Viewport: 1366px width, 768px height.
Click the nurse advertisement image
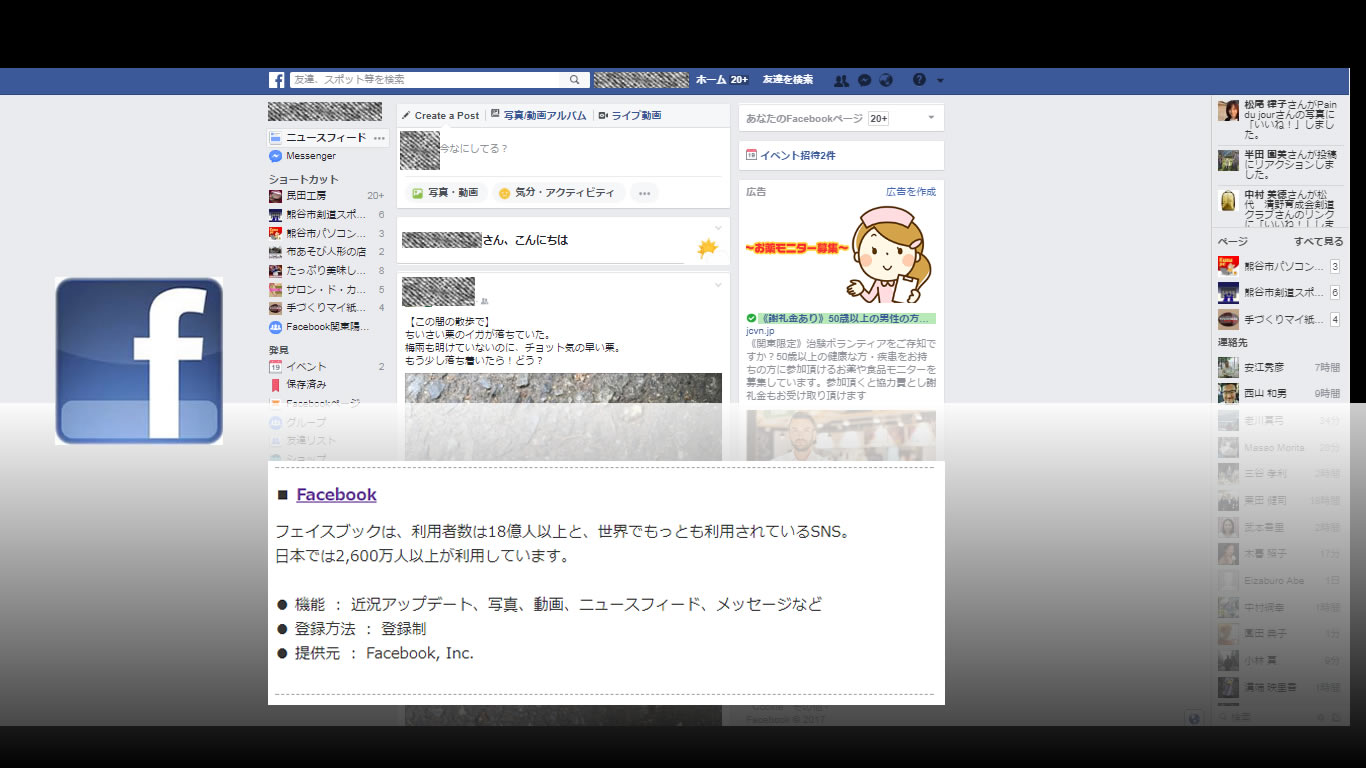pyautogui.click(x=841, y=256)
